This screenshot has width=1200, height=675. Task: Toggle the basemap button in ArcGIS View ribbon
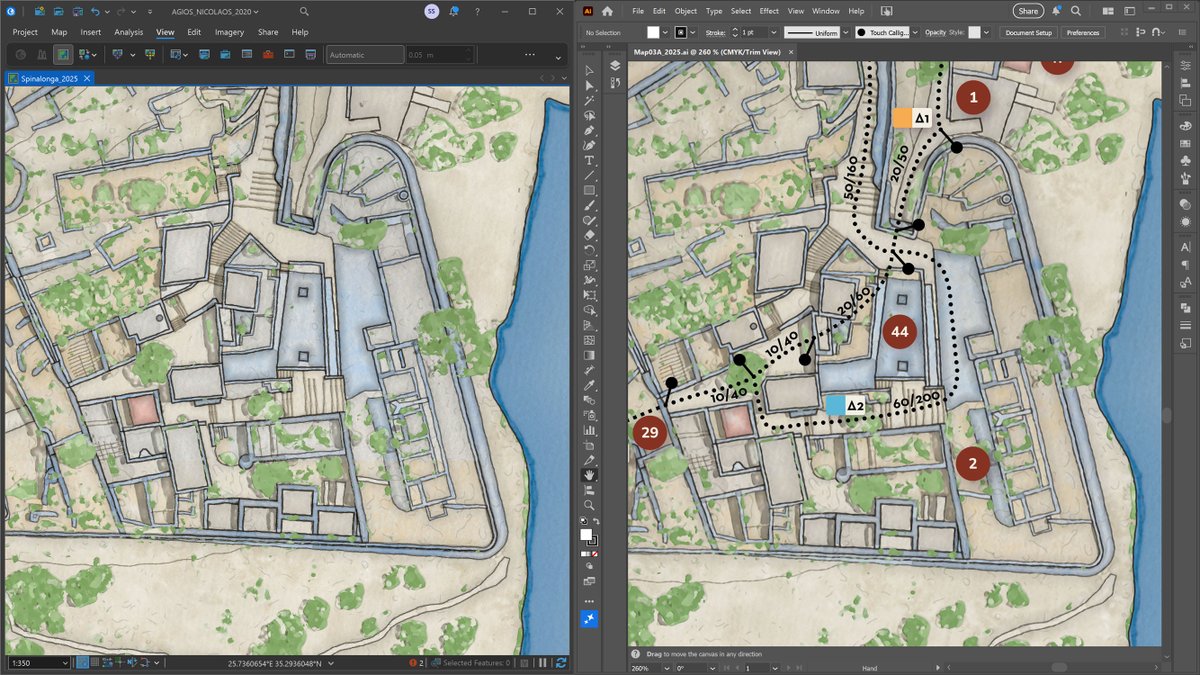(62, 55)
